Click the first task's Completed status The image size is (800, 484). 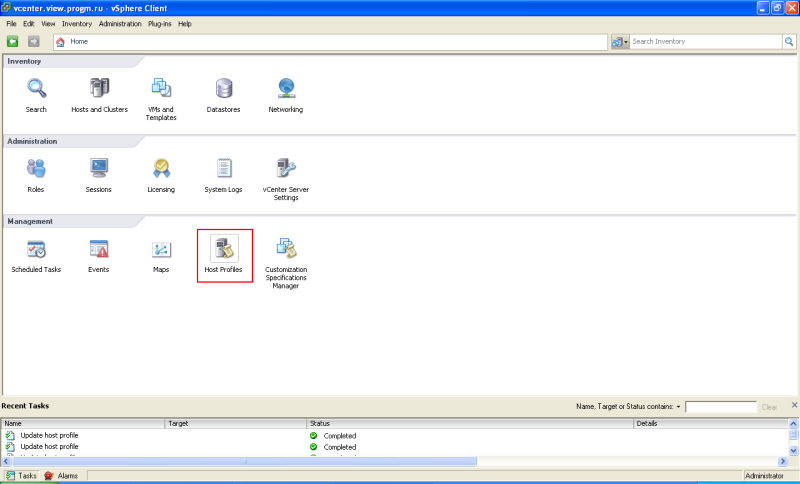click(339, 436)
